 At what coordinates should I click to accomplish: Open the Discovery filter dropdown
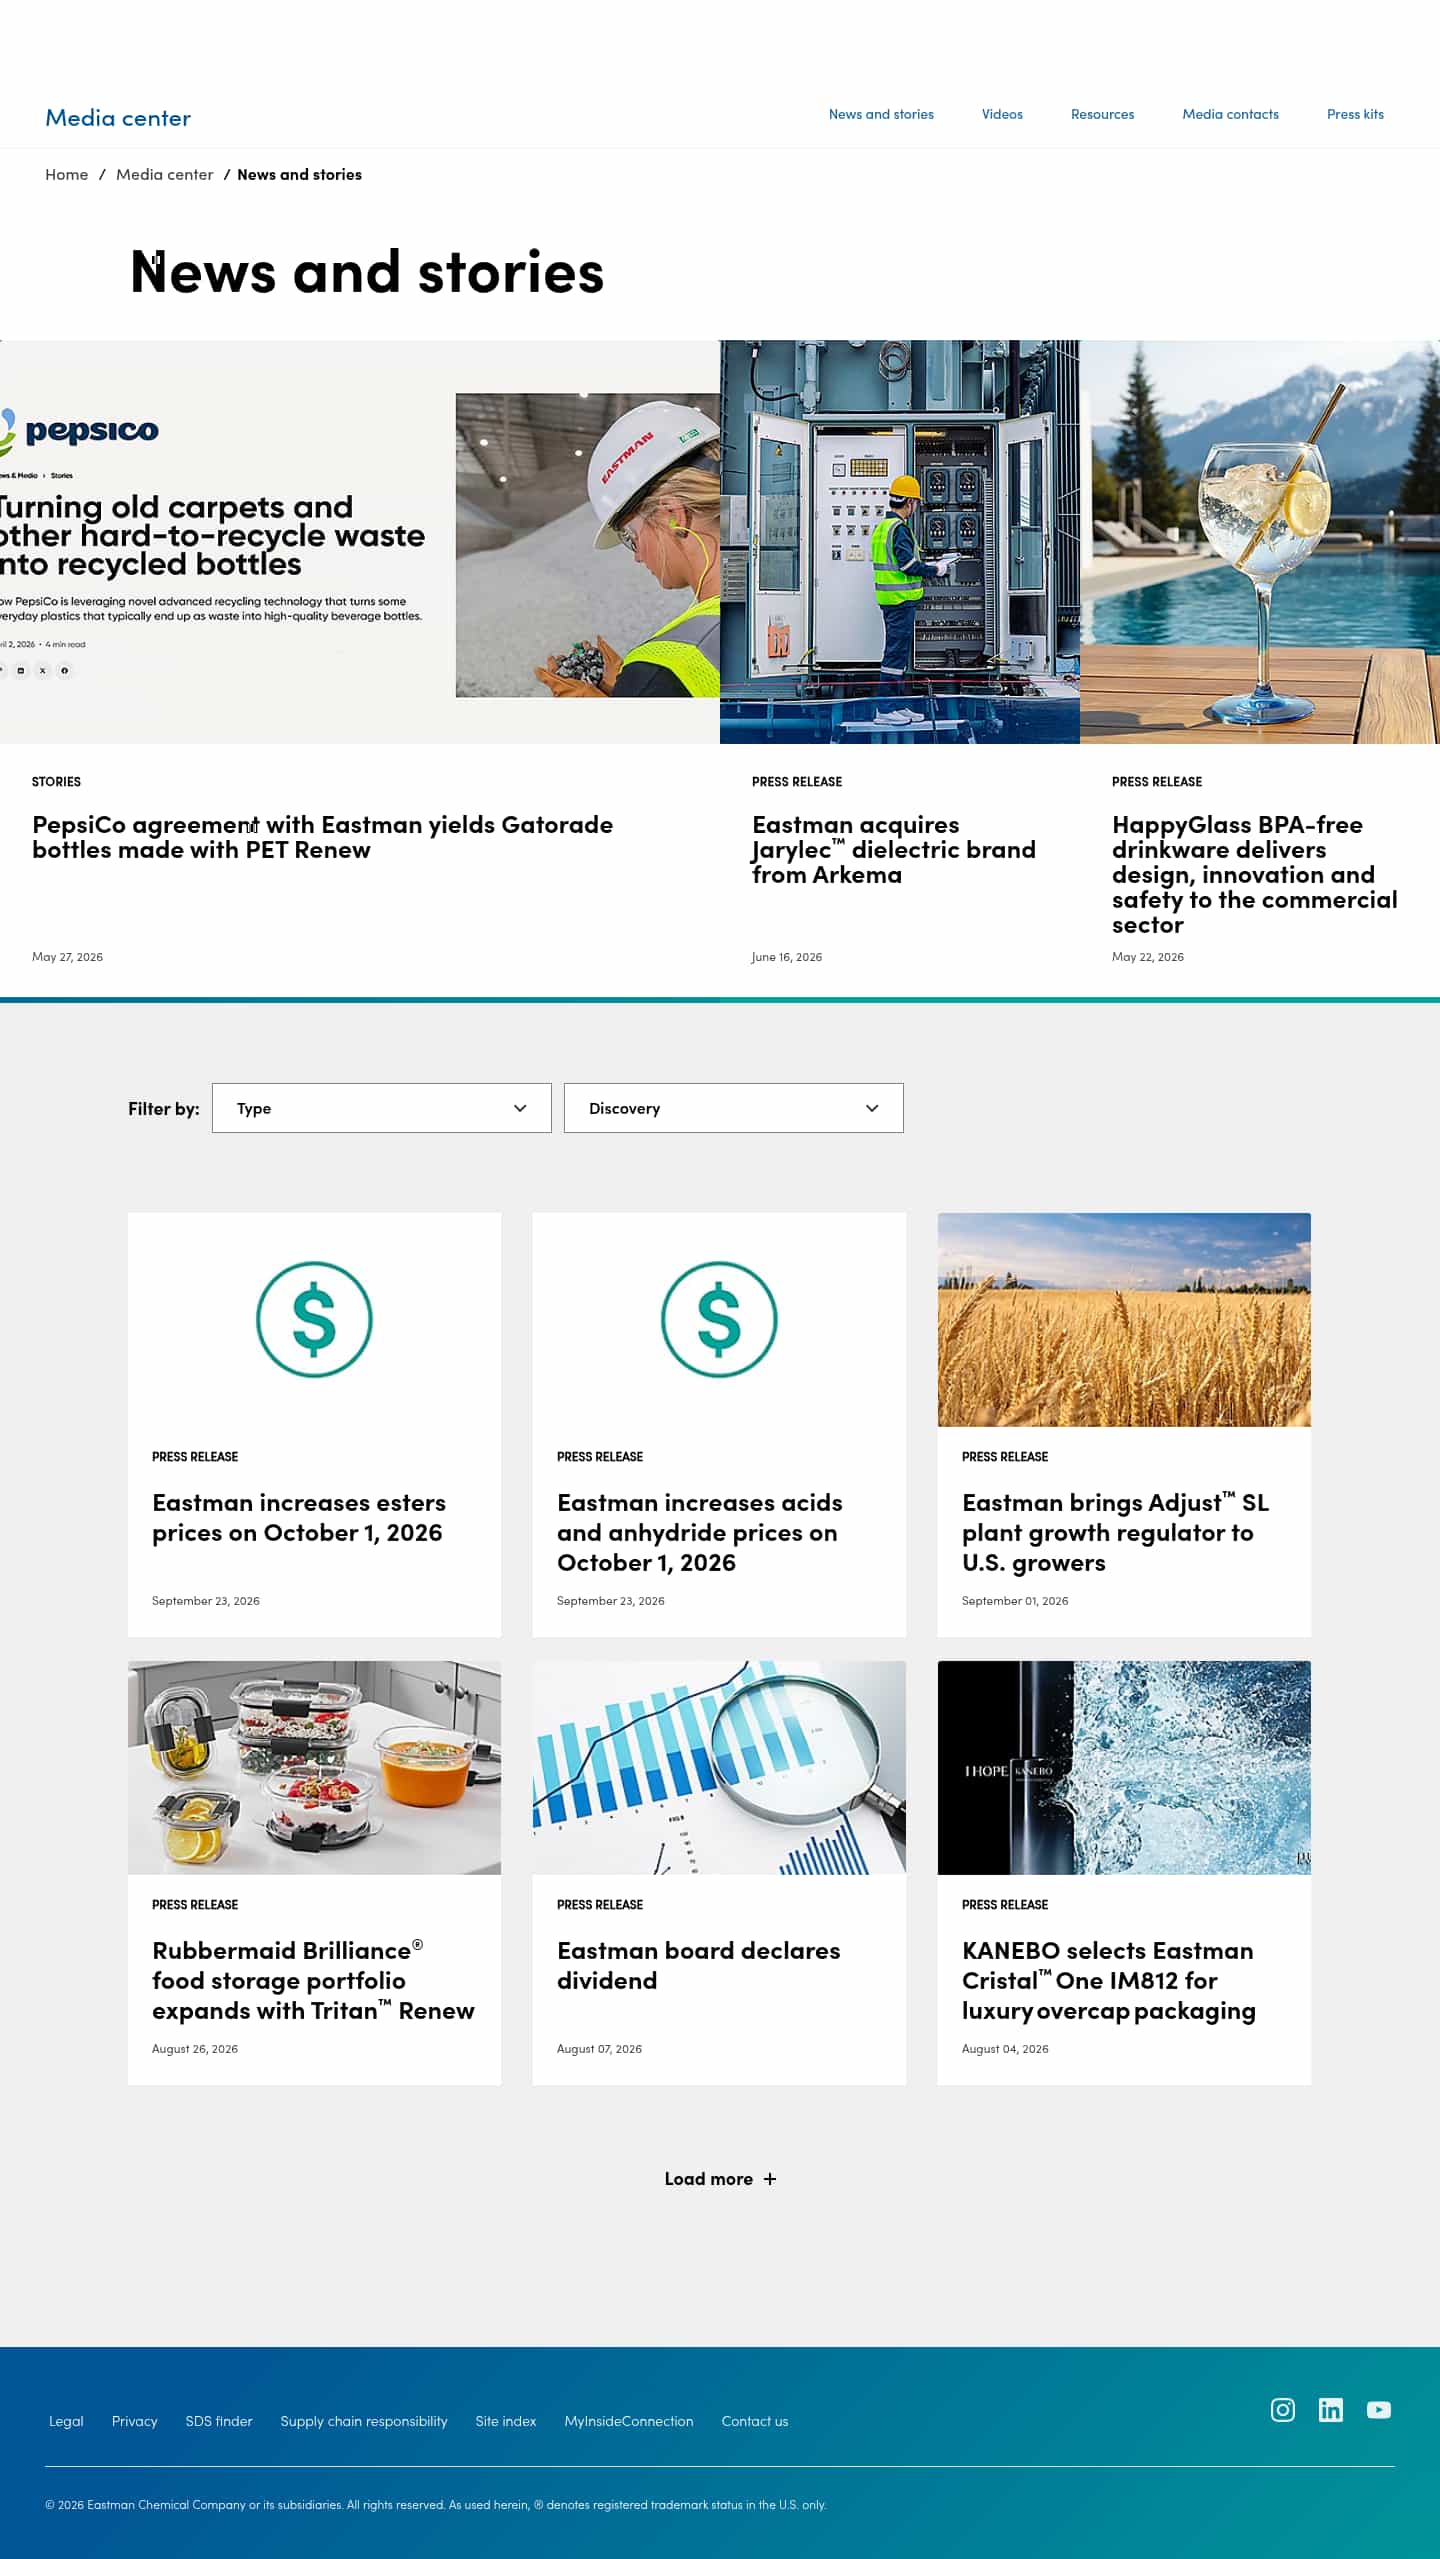click(733, 1107)
